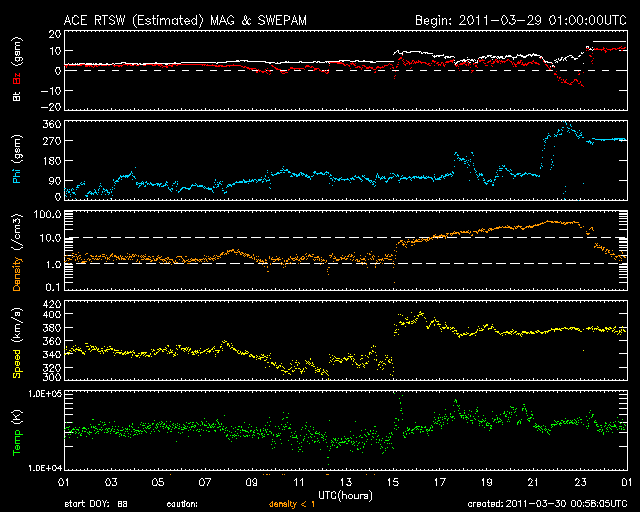Click the '100.0' tick on the Density axis
The image size is (640, 512).
(48, 215)
